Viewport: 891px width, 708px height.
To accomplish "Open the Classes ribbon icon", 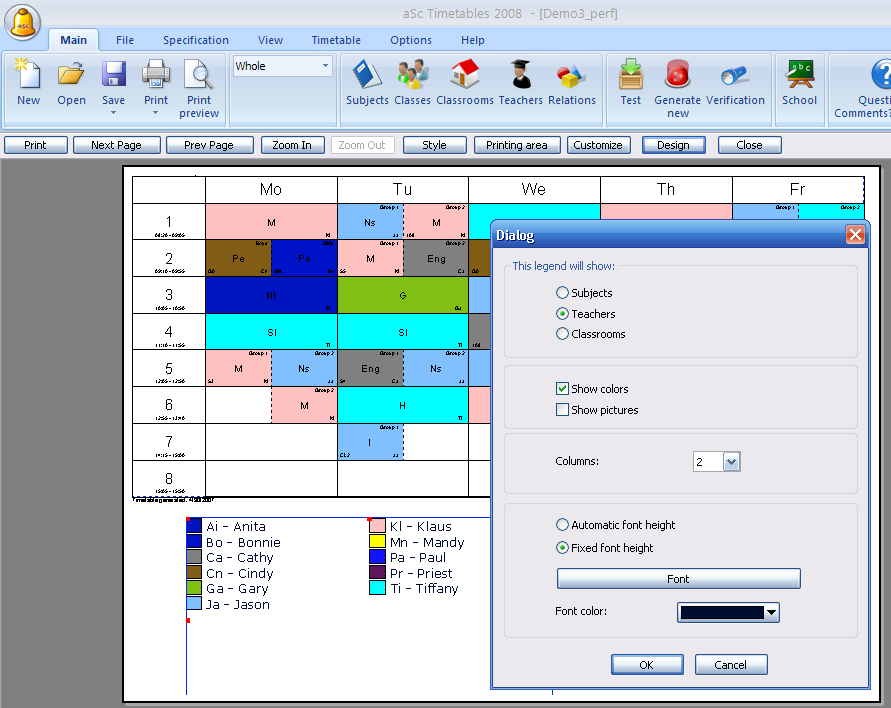I will [412, 76].
